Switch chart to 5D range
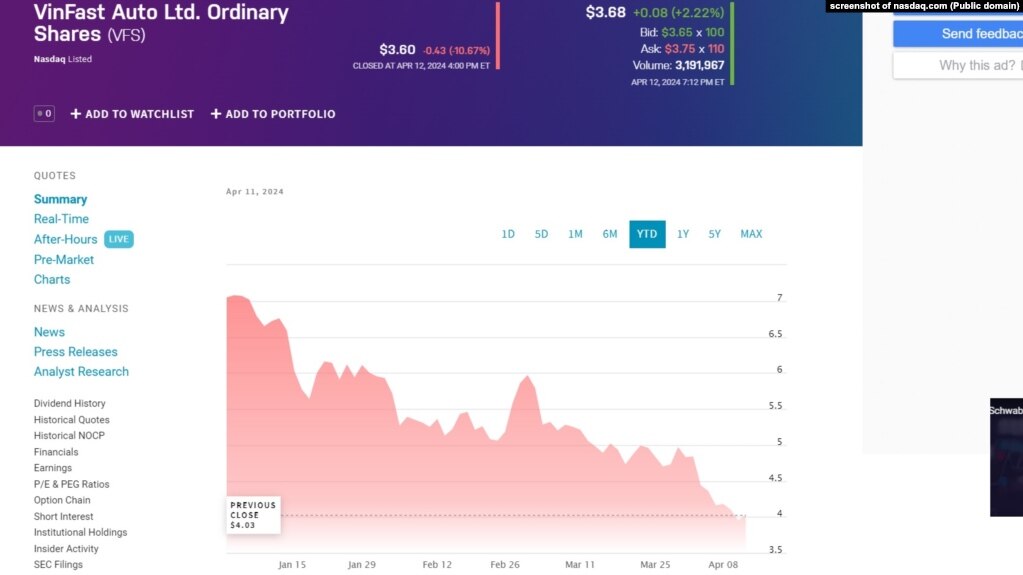 point(541,234)
